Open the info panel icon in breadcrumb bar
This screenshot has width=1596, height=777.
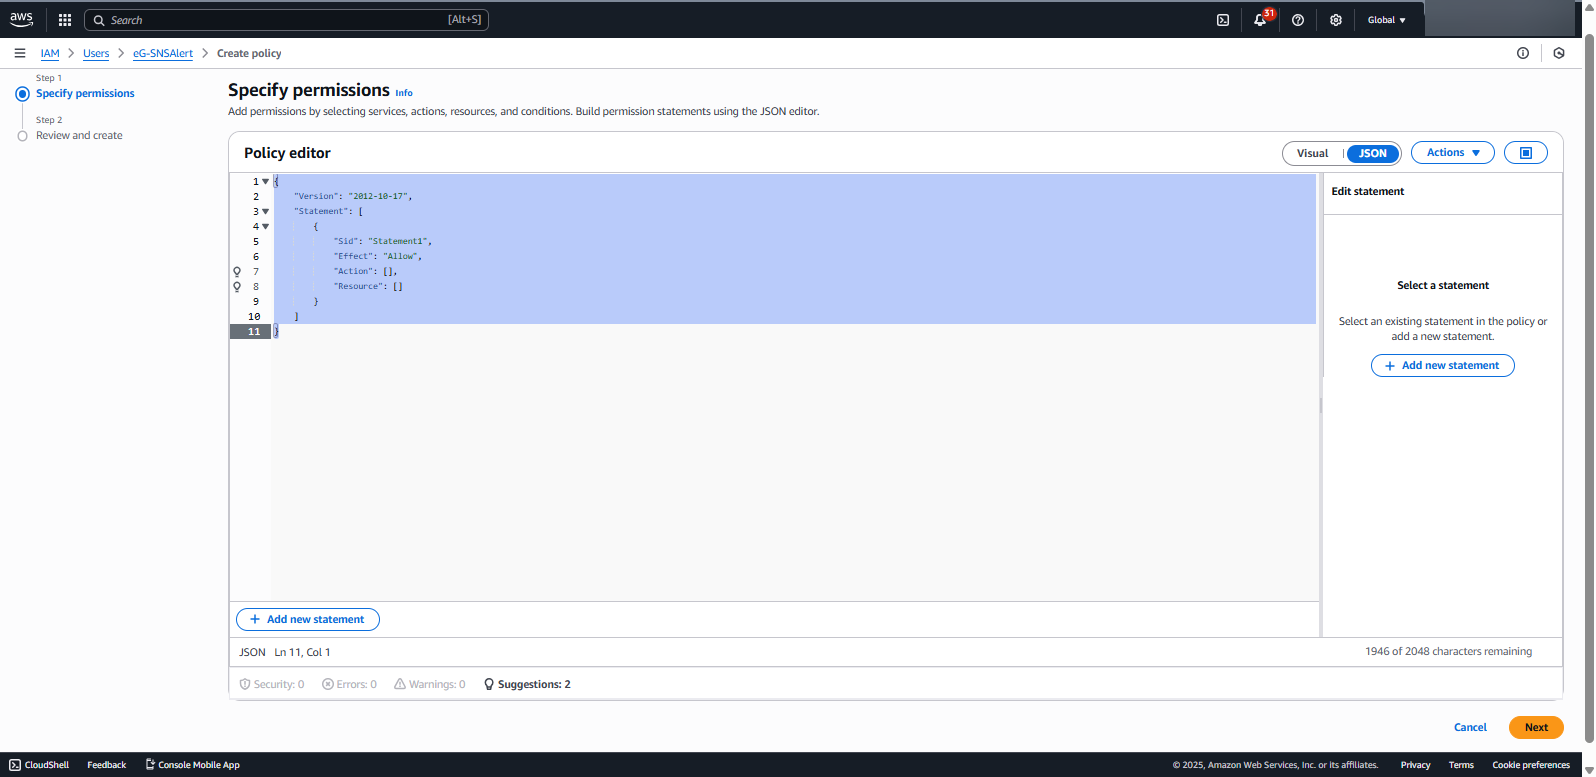[x=1522, y=53]
